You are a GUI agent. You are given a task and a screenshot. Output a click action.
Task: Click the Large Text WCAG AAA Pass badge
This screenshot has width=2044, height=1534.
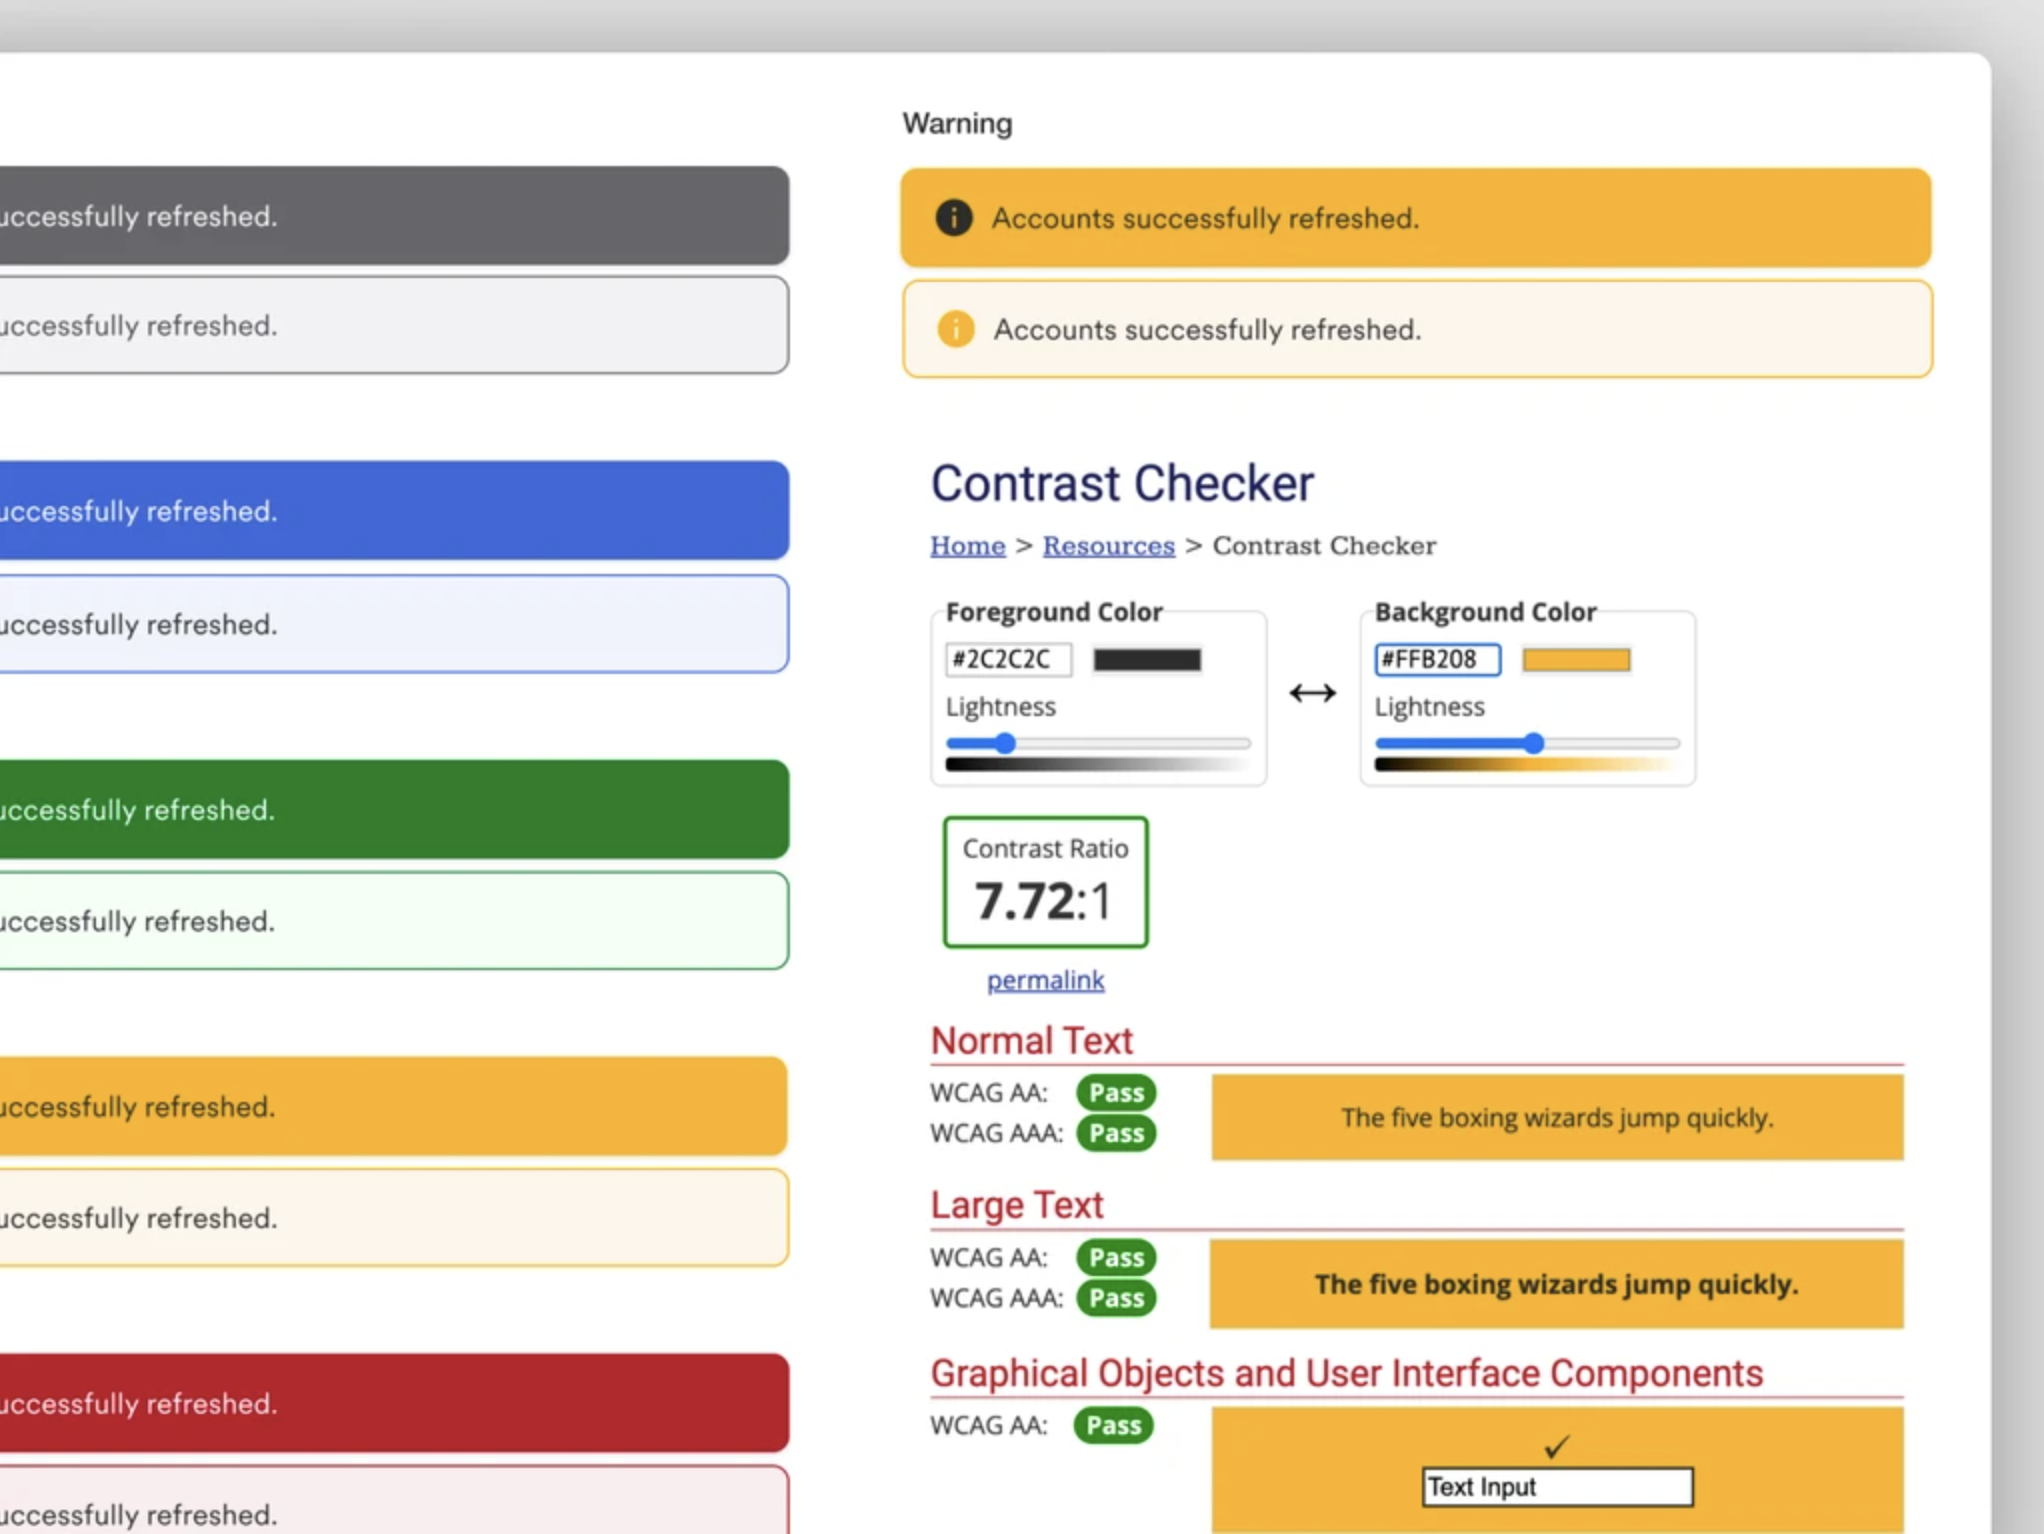point(1115,1298)
